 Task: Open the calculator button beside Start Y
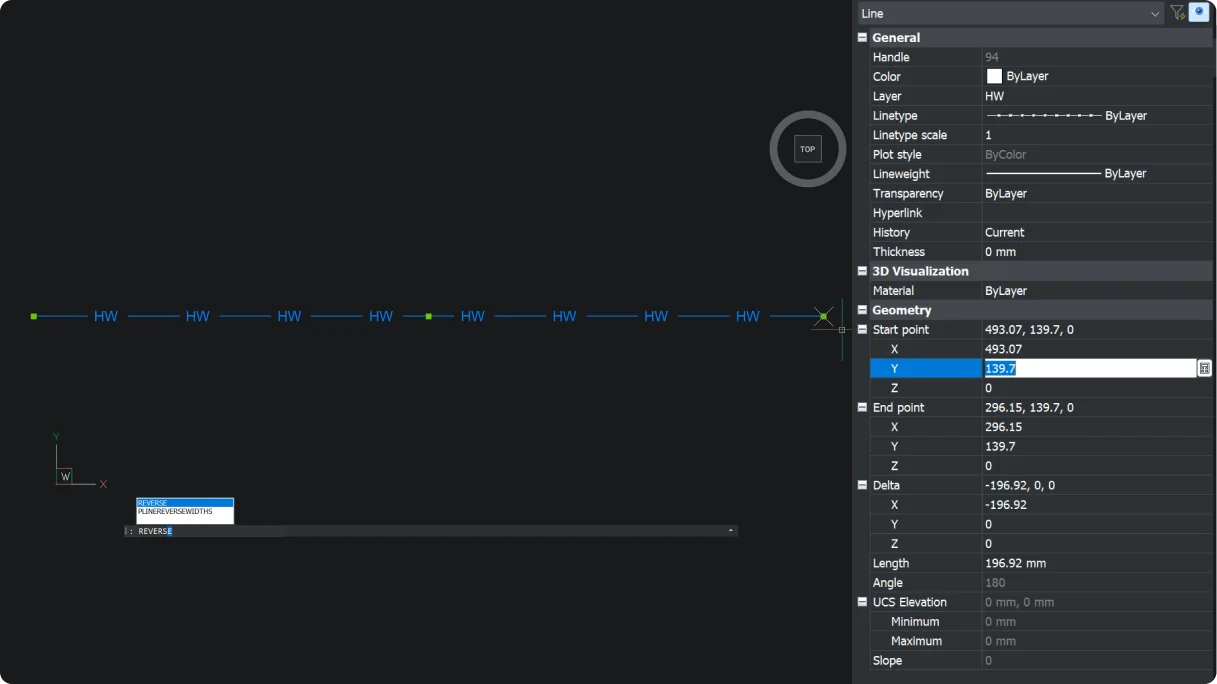pos(1204,368)
